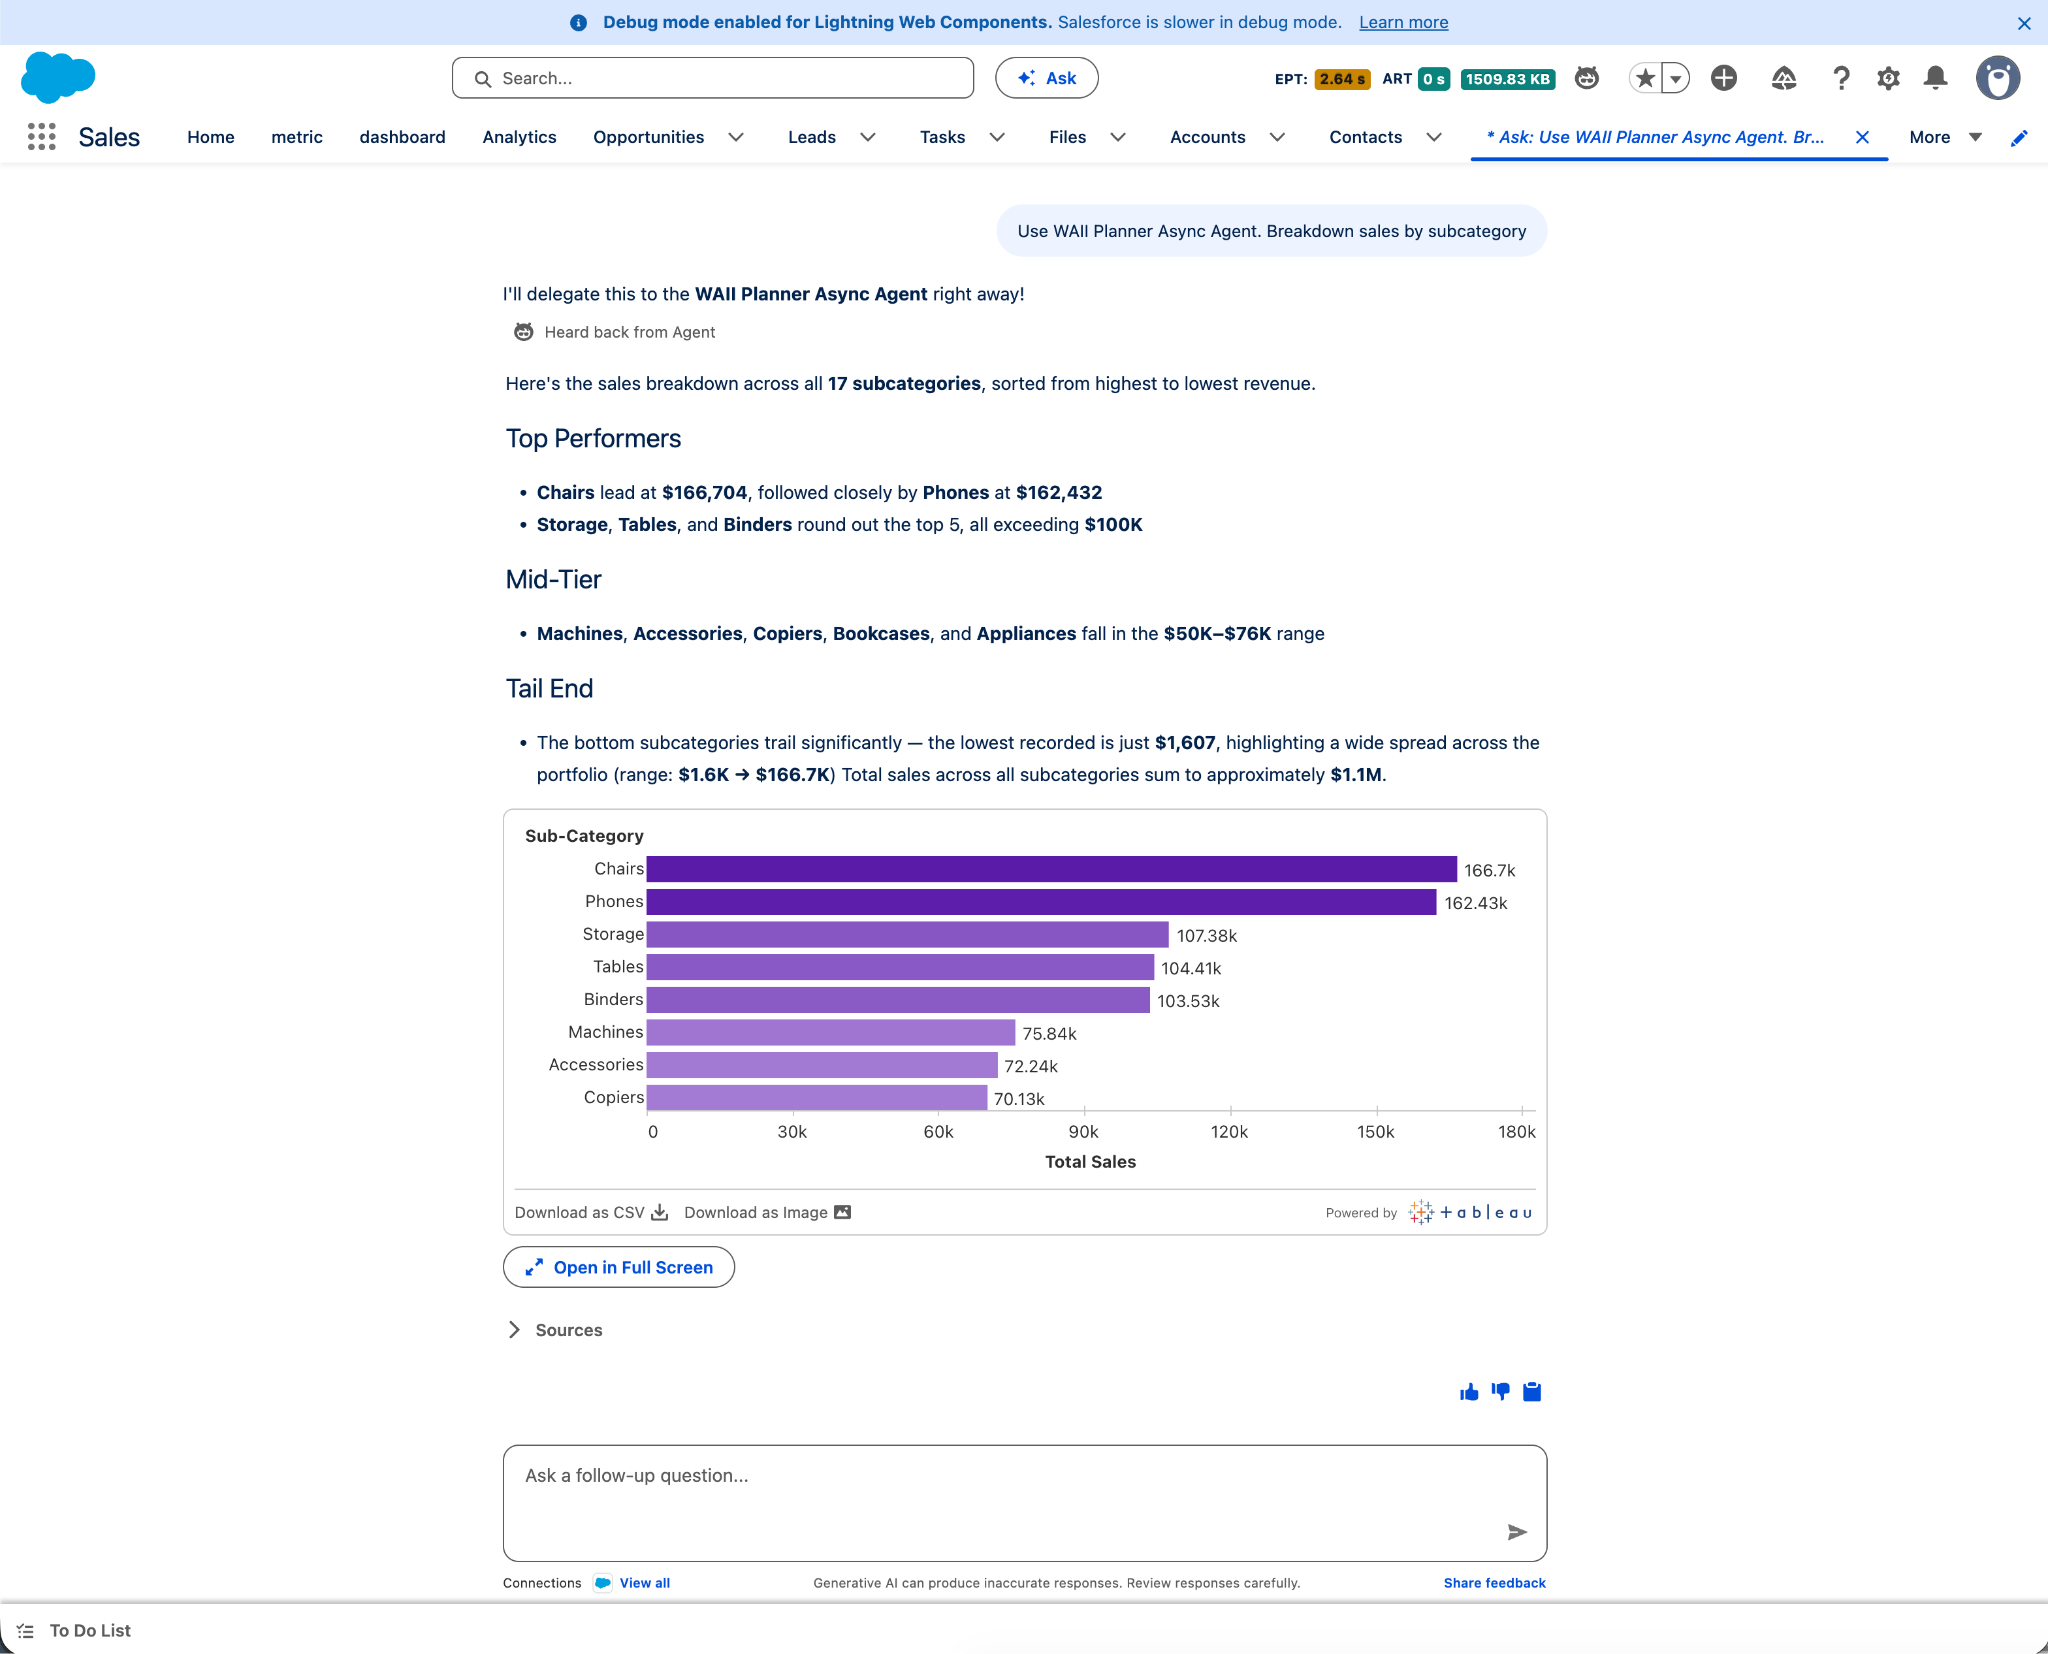
Task: Open the App Launcher grid icon
Action: point(41,137)
